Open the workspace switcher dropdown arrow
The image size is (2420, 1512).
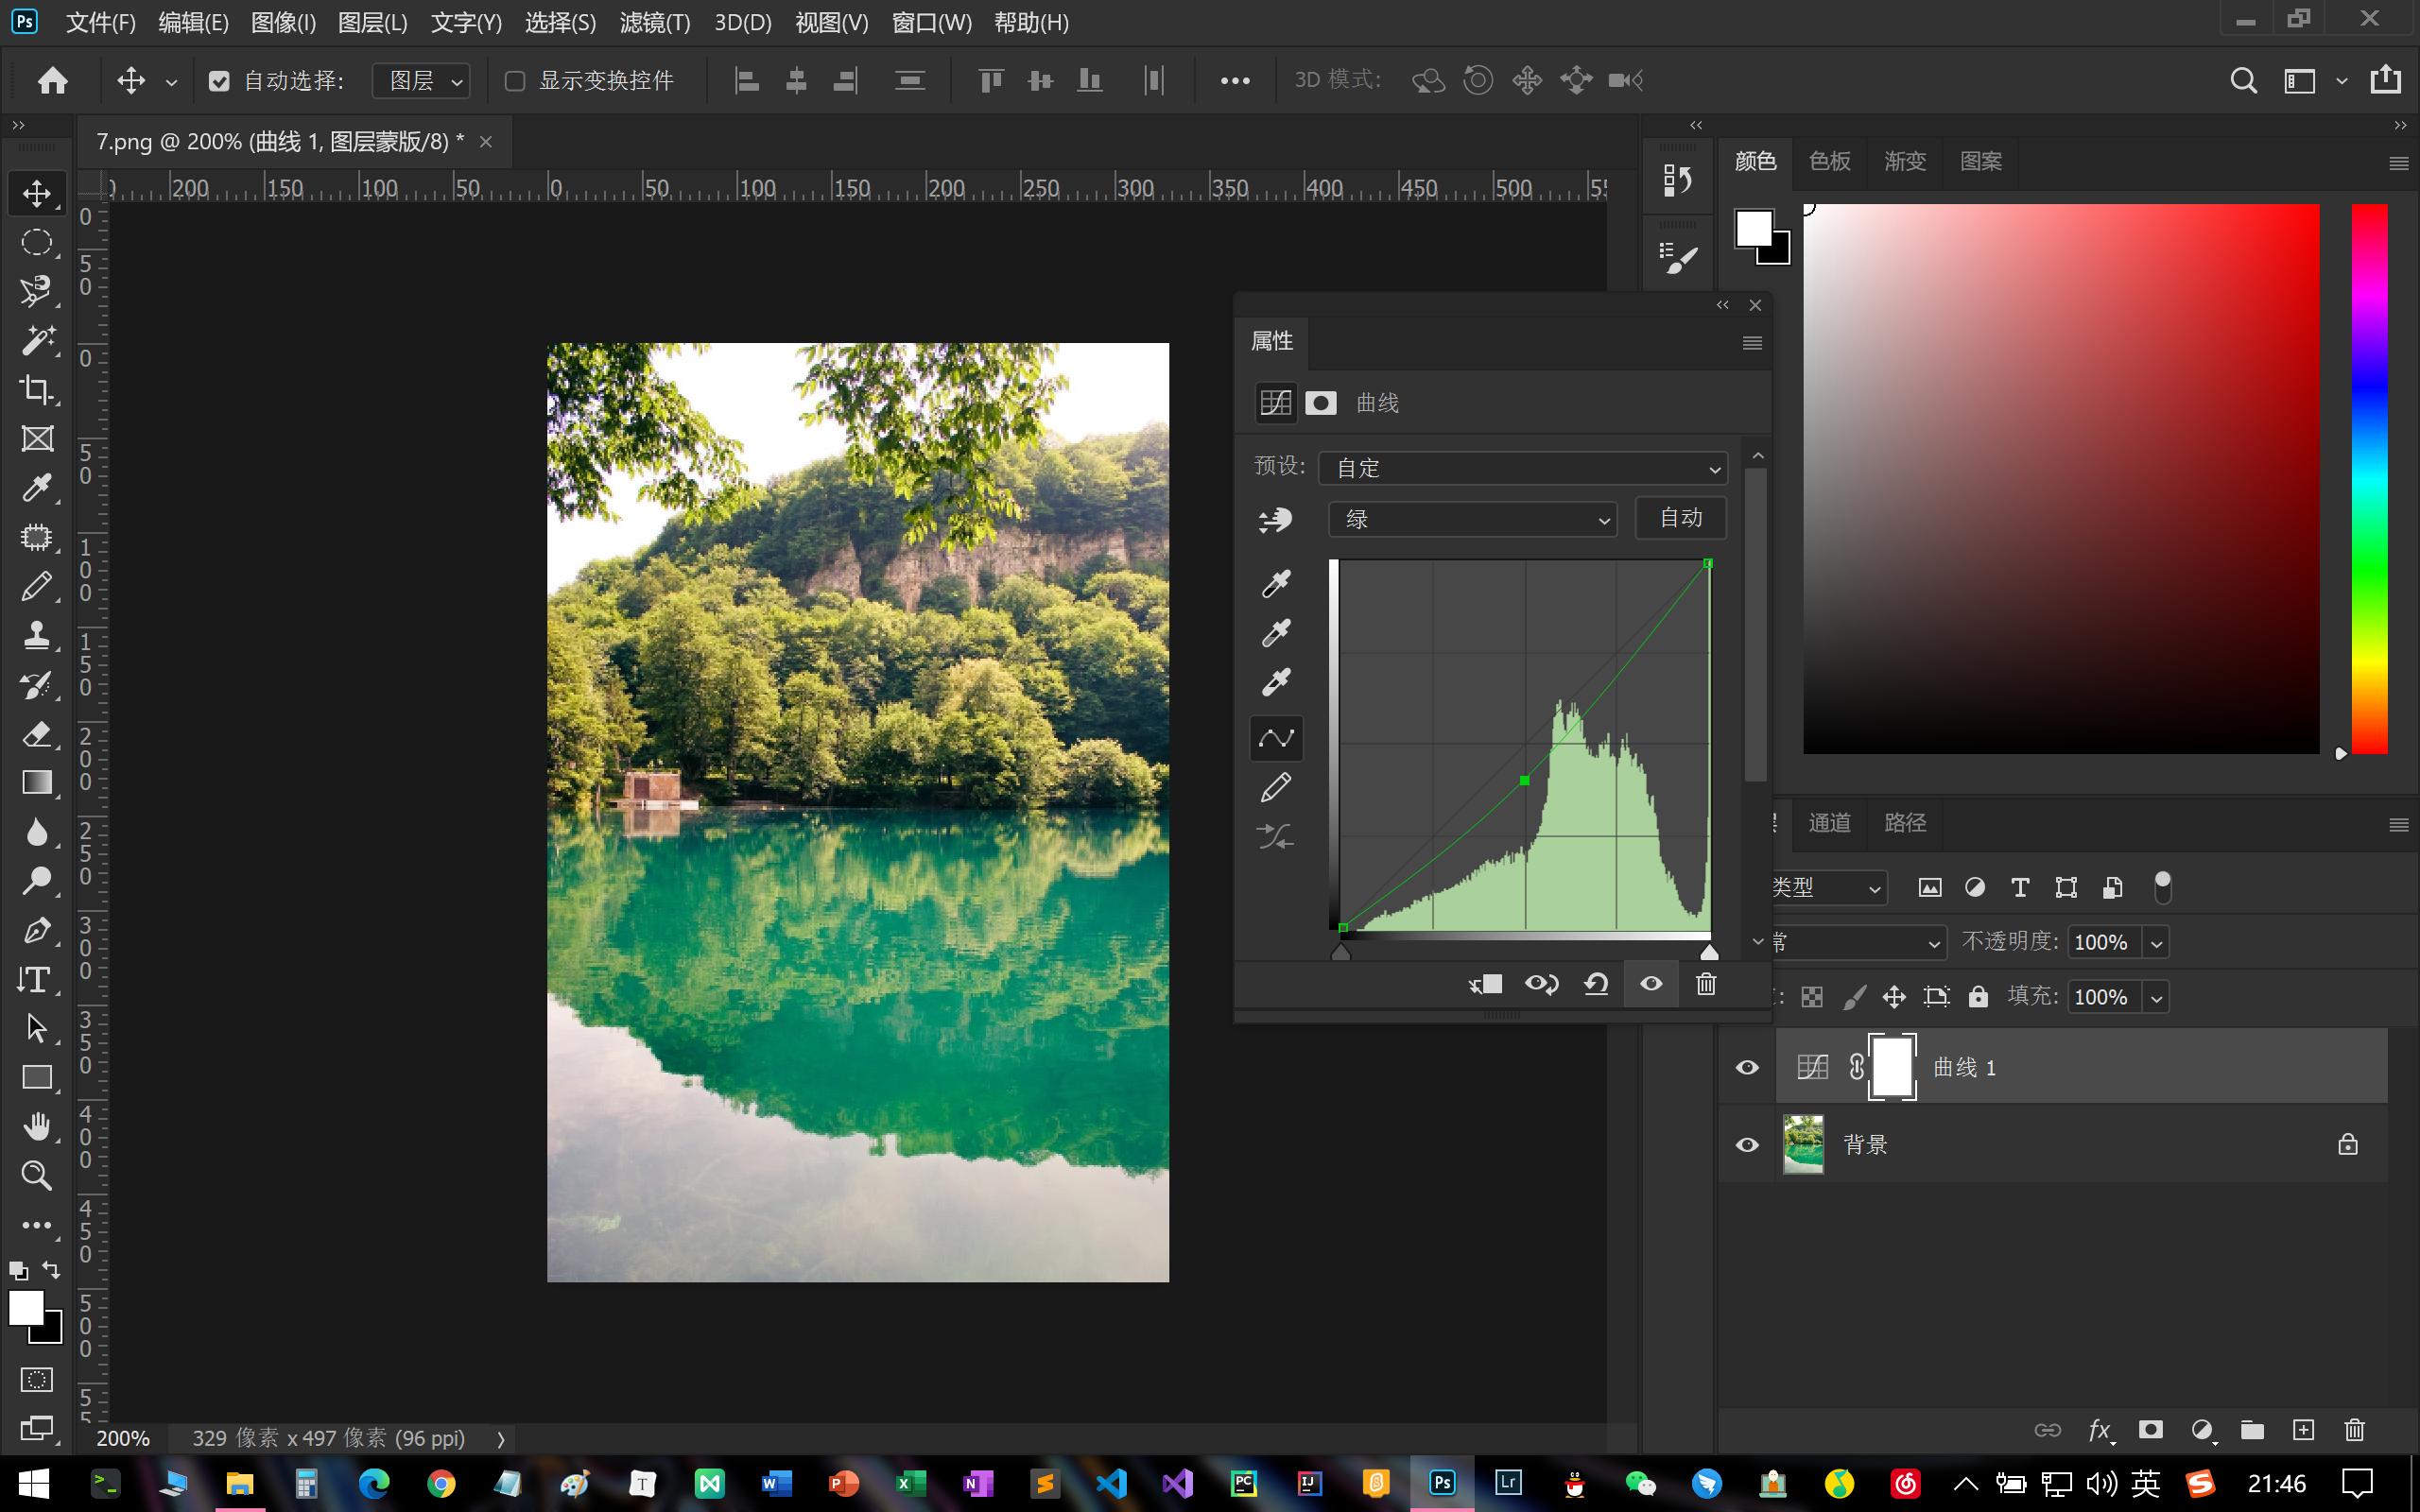tap(2341, 81)
